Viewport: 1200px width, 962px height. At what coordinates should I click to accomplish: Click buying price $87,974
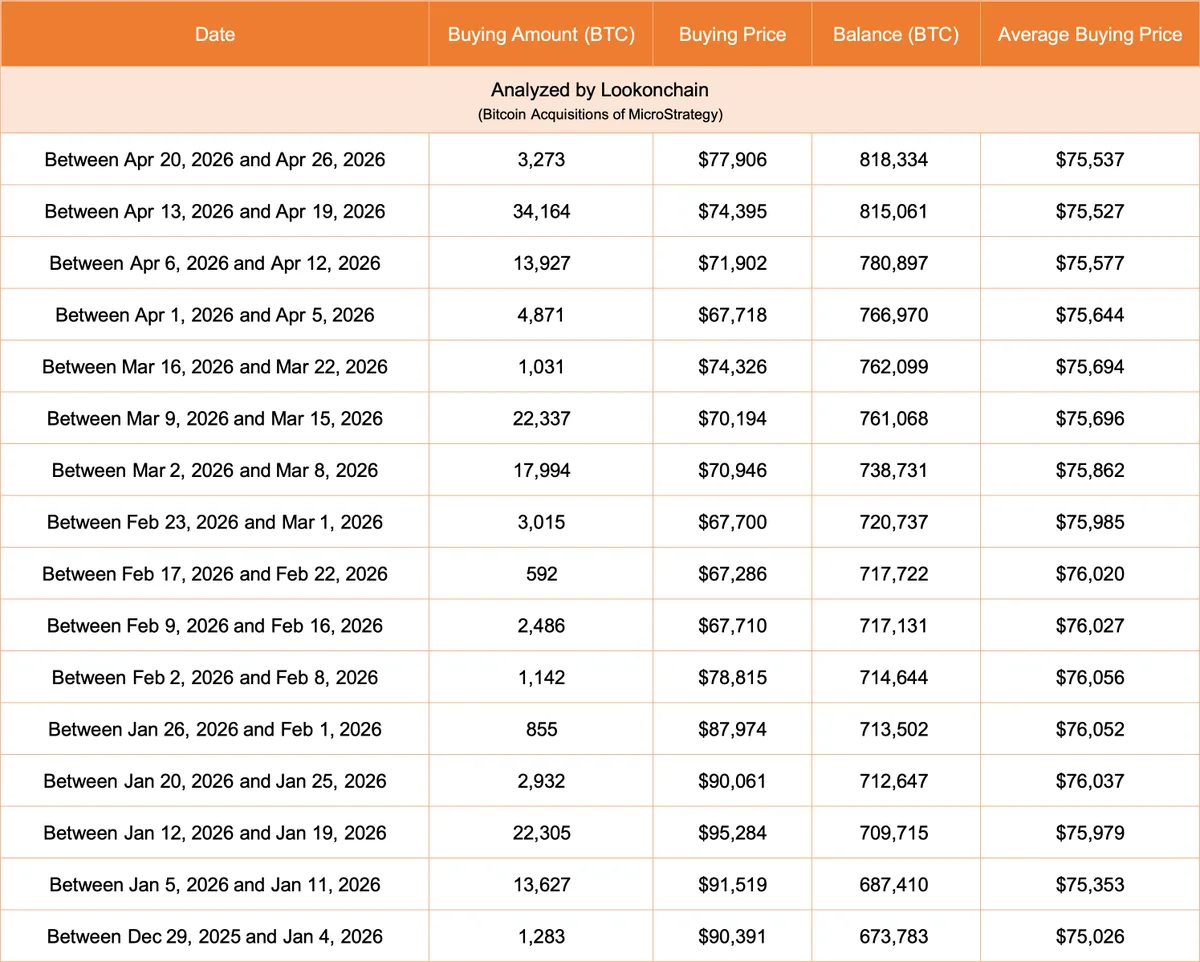point(732,730)
